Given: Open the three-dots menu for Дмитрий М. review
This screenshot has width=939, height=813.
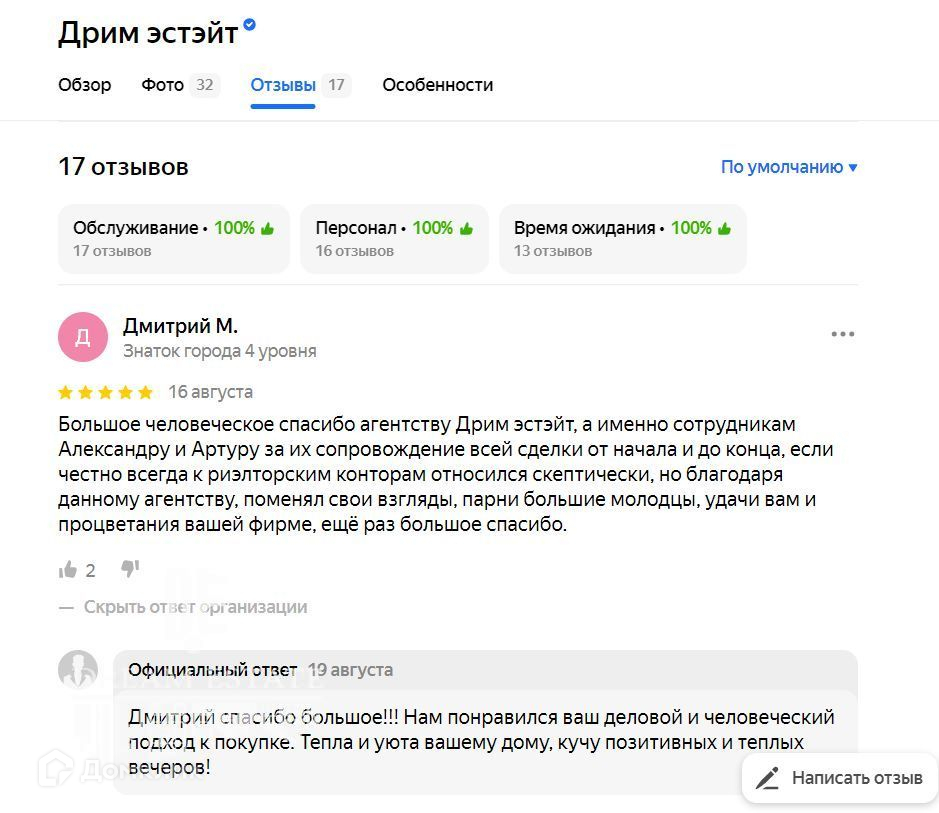Looking at the screenshot, I should 842,334.
